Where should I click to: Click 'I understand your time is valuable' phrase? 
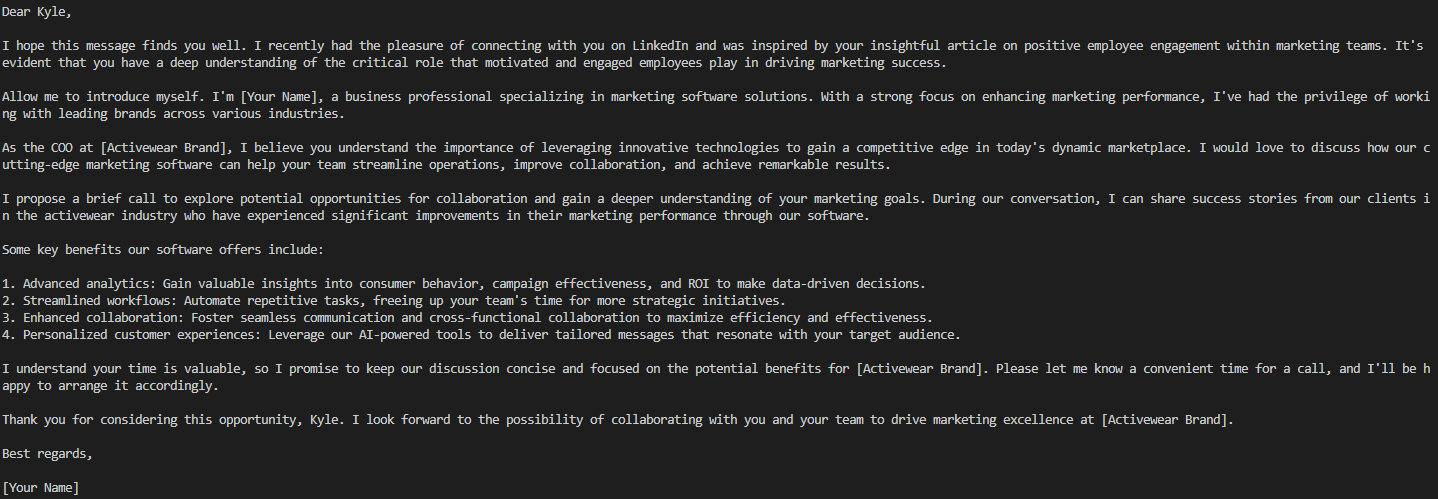click(124, 369)
